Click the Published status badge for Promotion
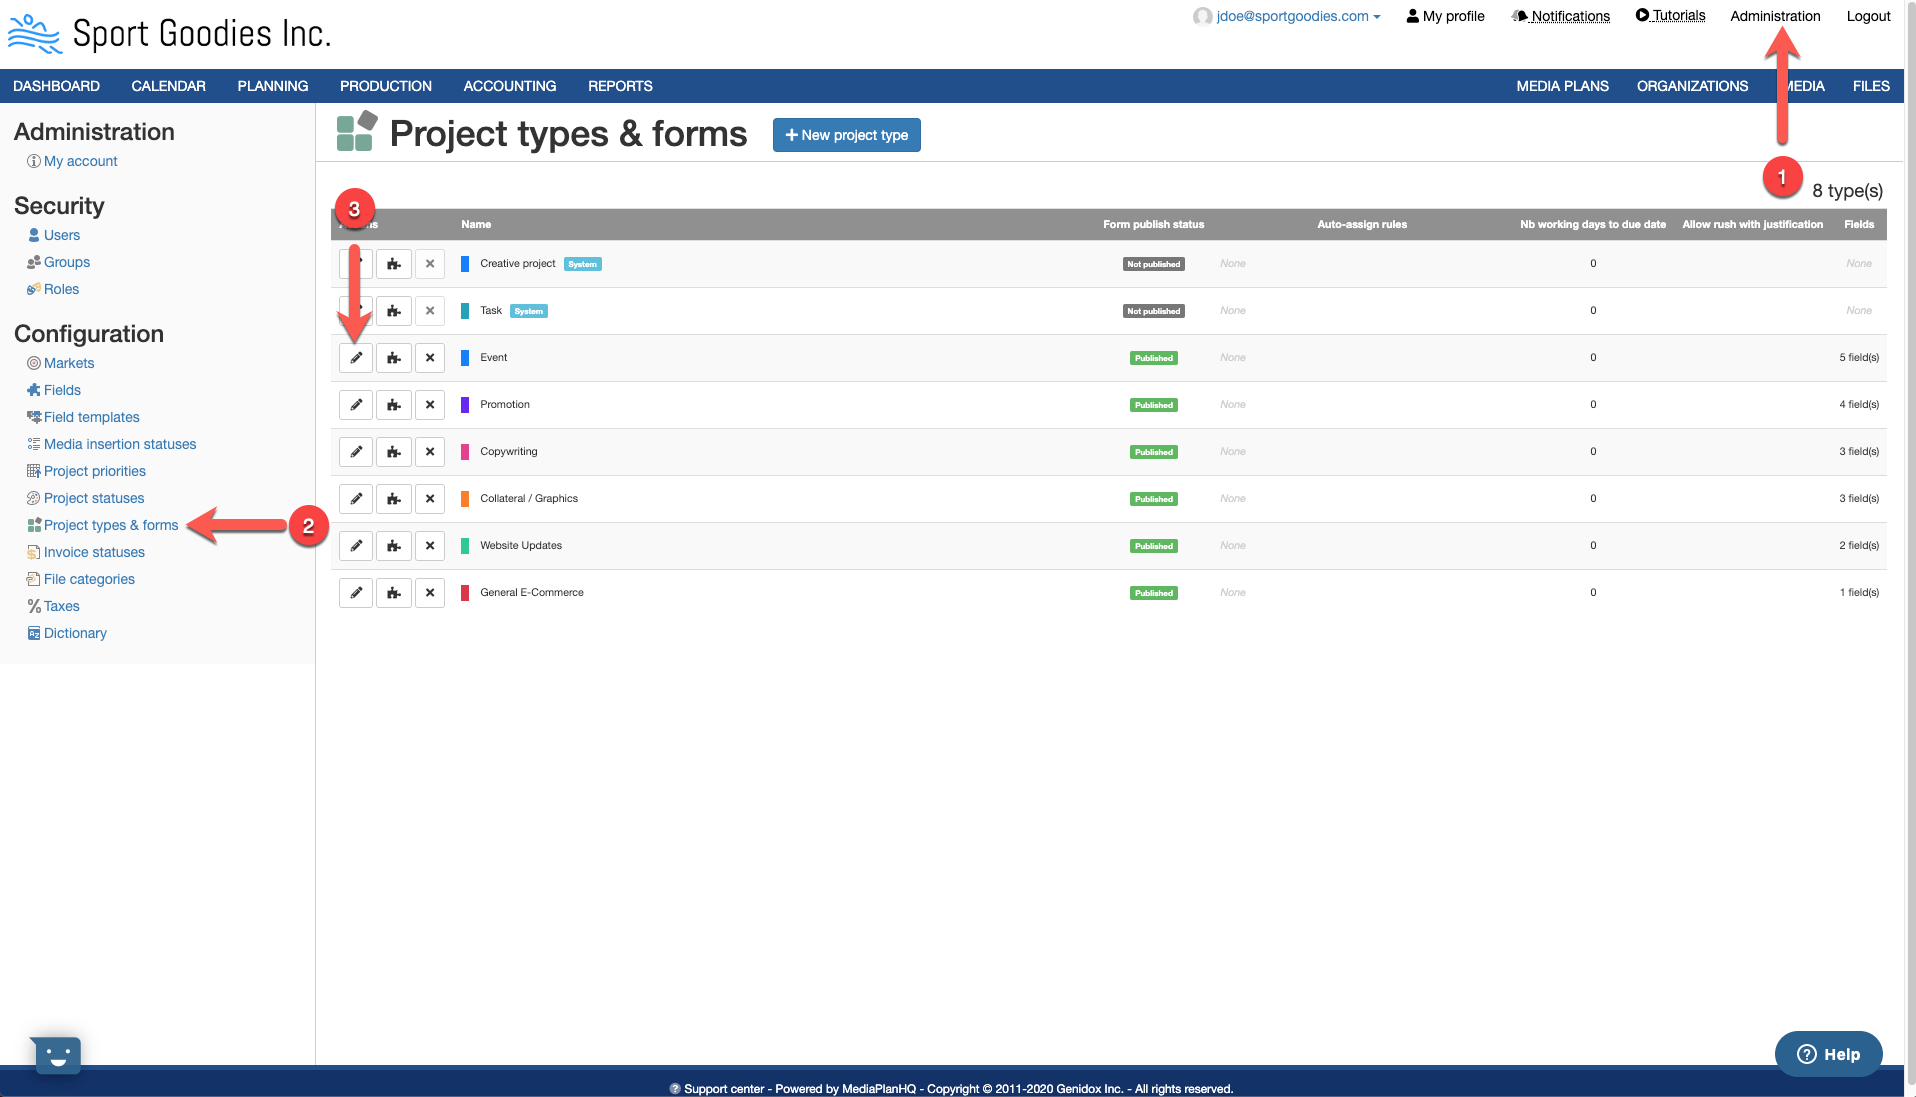Image resolution: width=1916 pixels, height=1097 pixels. 1153,404
